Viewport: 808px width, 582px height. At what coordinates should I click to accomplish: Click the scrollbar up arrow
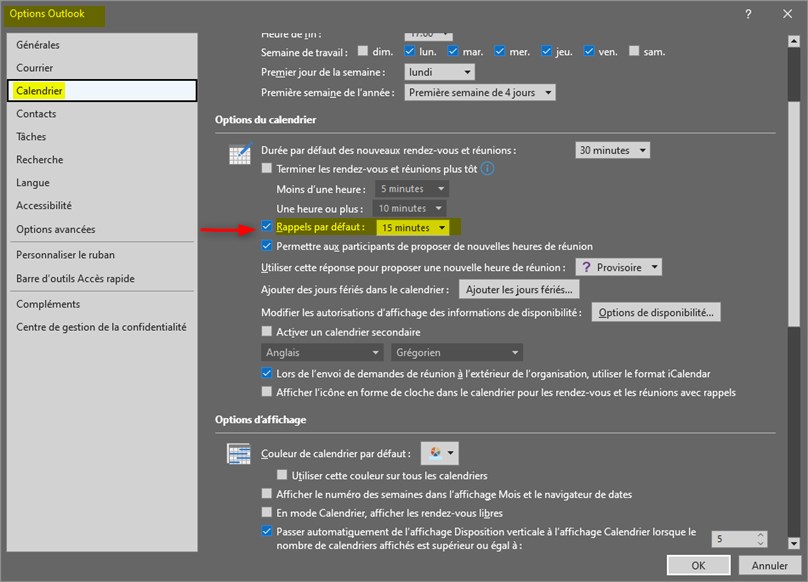(x=794, y=41)
